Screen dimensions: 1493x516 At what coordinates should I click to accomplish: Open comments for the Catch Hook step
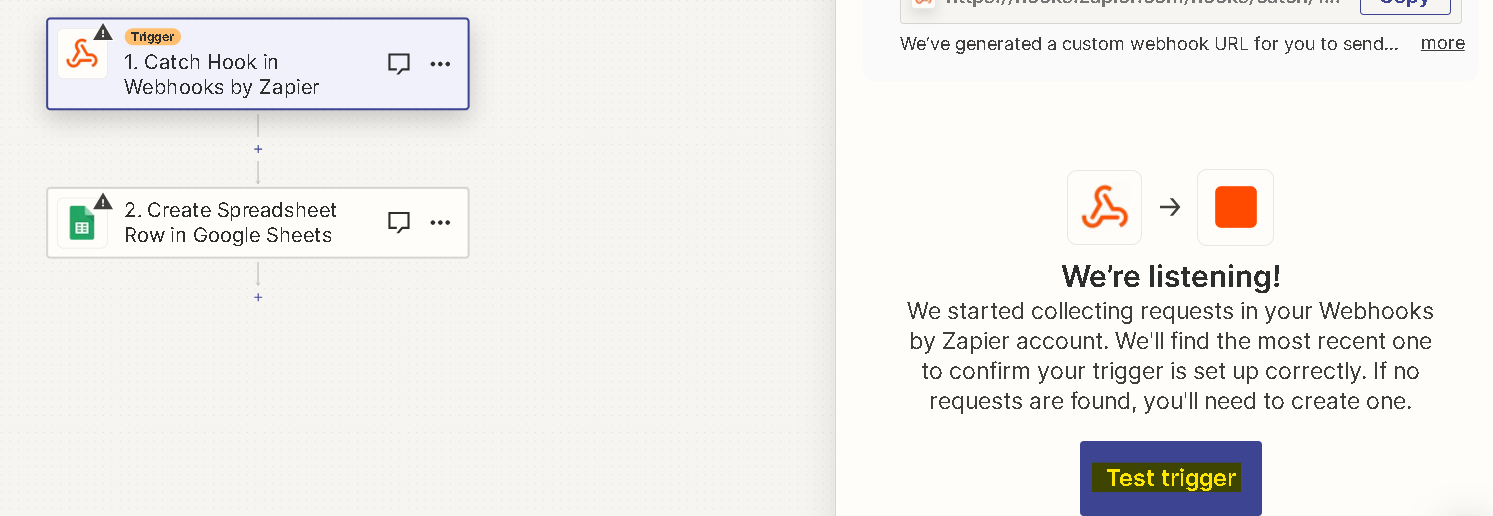tap(399, 64)
